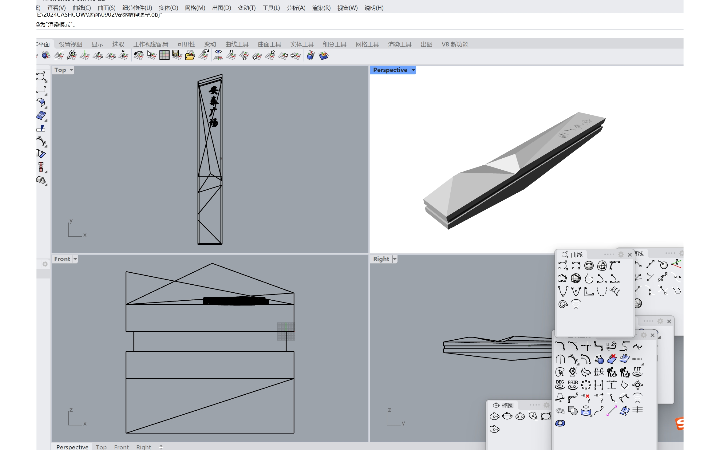
Task: Close the upper floating panel
Action: click(630, 254)
